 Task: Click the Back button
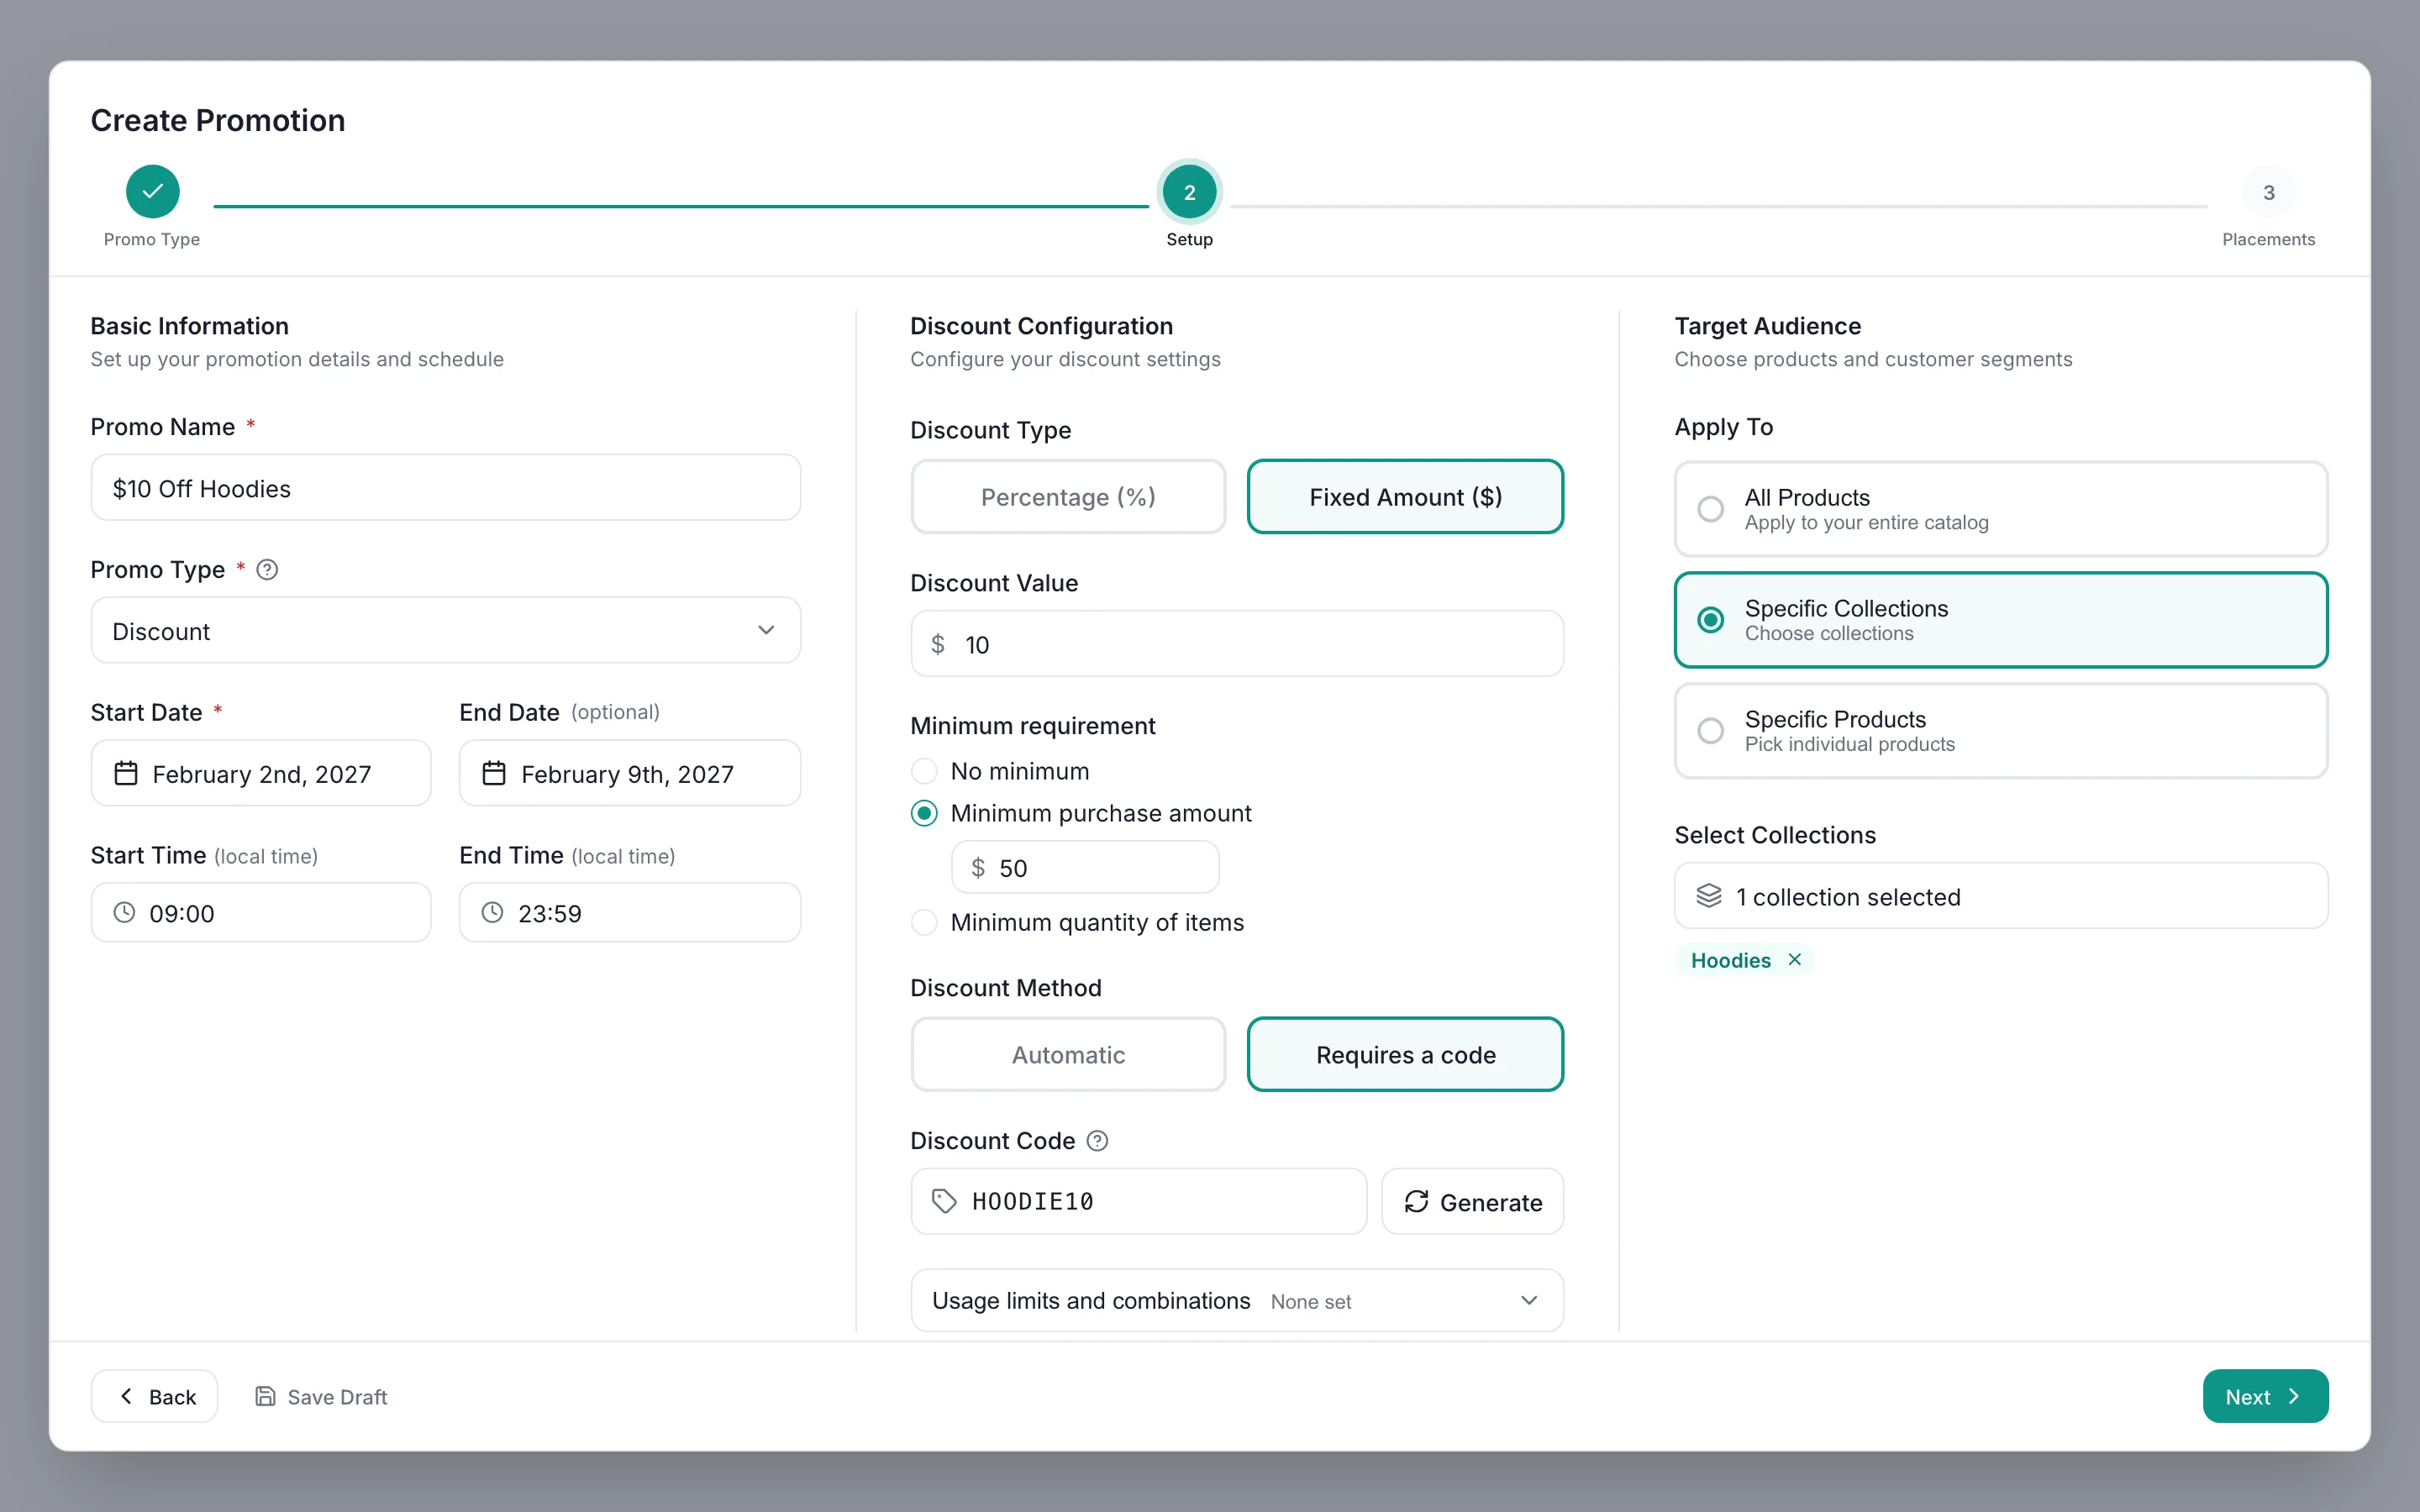[x=155, y=1397]
